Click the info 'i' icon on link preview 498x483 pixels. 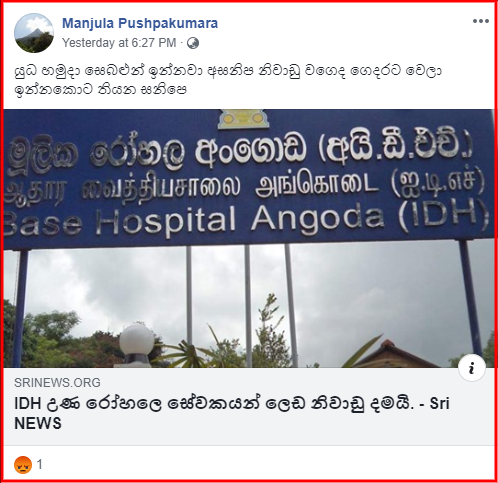coord(471,368)
